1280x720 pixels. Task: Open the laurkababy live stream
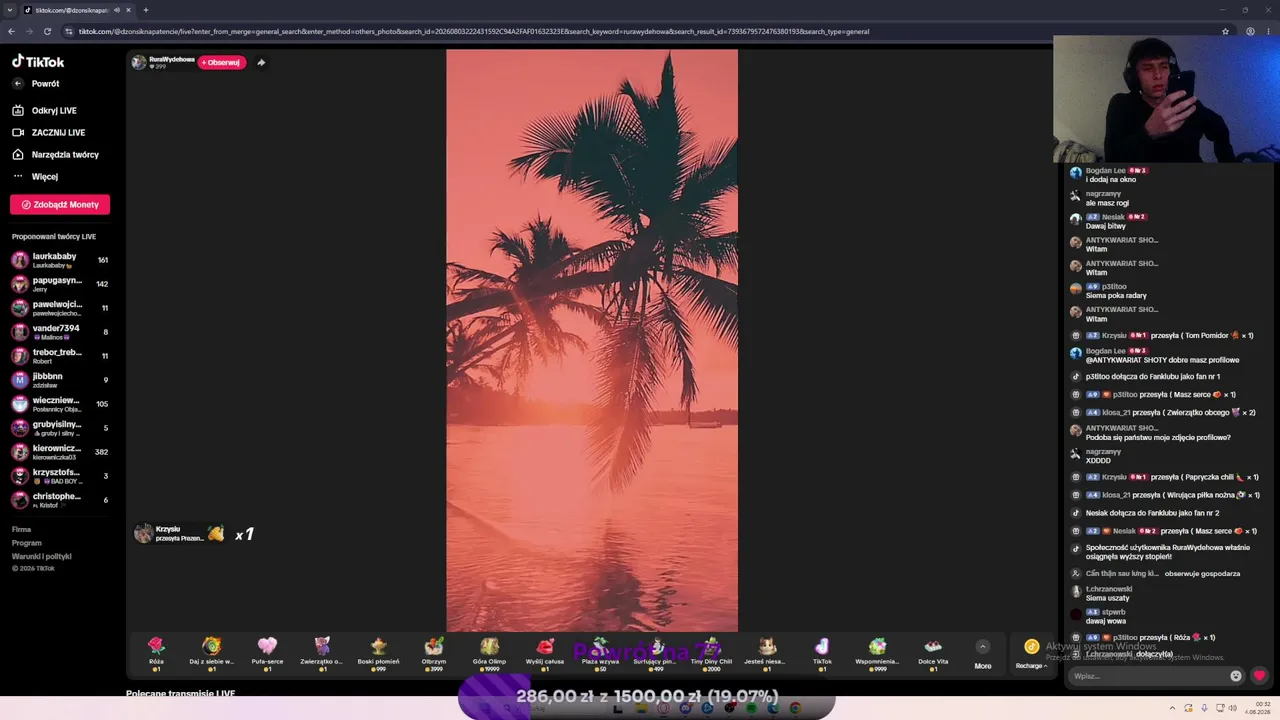60,260
